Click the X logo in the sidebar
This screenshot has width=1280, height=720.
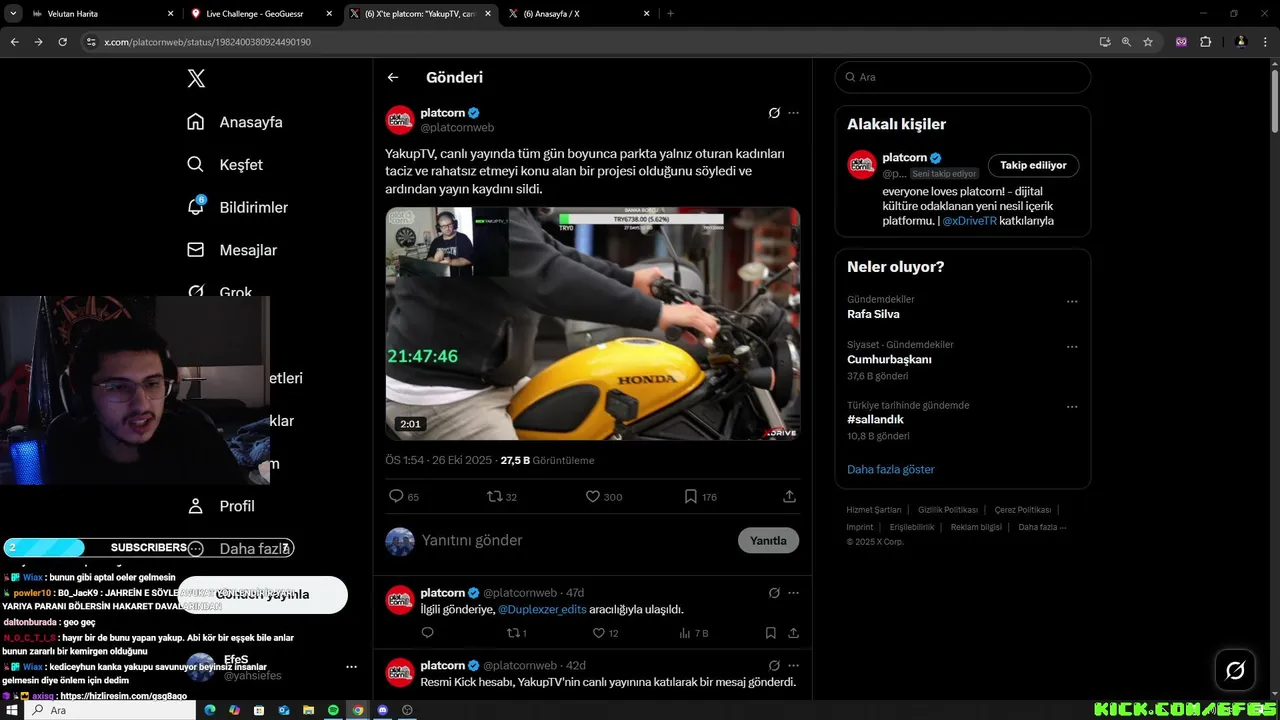click(x=196, y=79)
